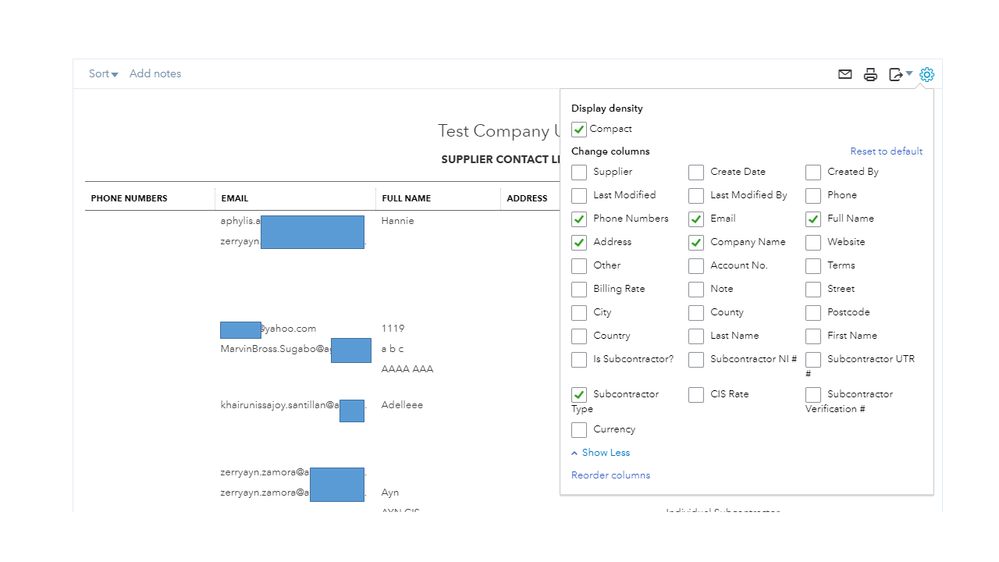
Task: Click Reset to default link
Action: pos(886,152)
